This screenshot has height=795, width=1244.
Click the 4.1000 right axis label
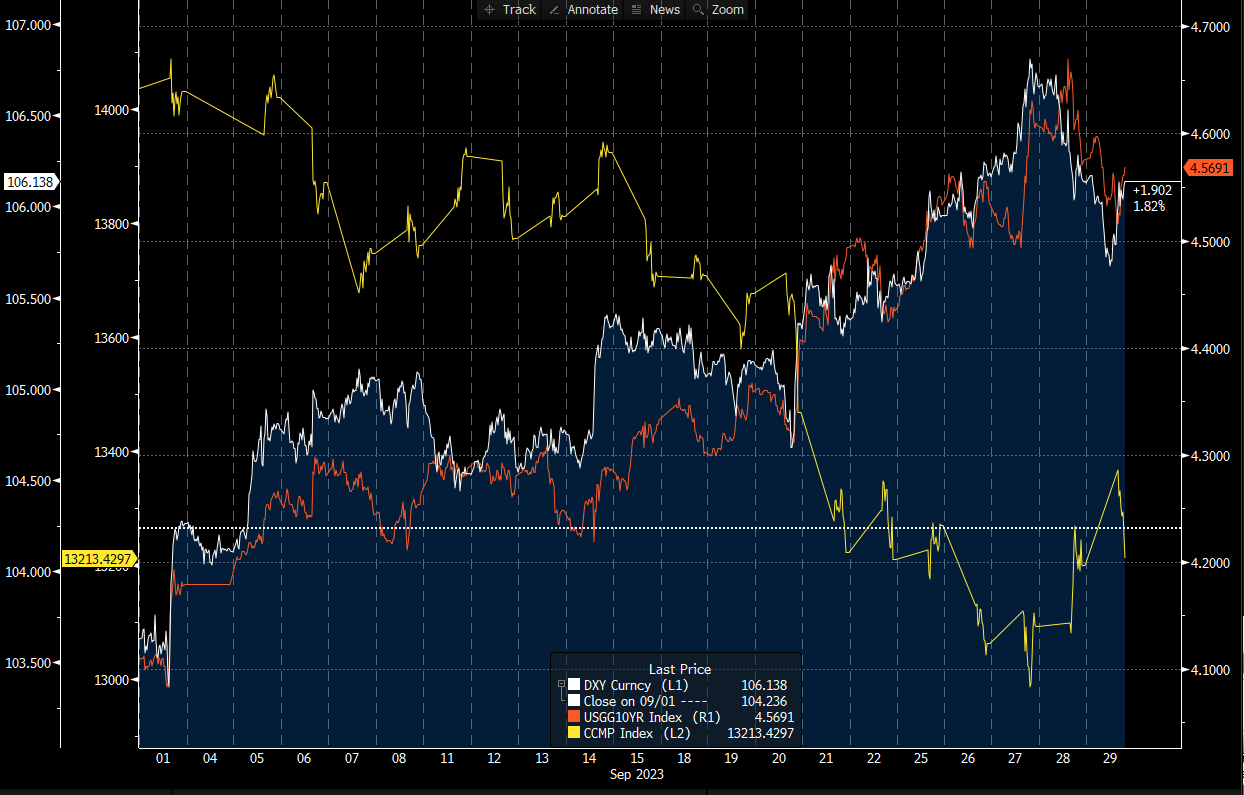tap(1211, 670)
